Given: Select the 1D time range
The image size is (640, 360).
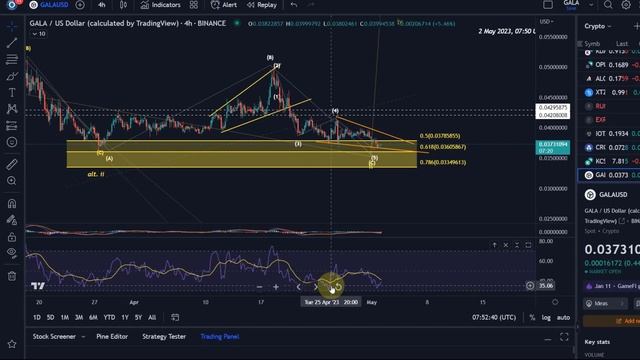Looking at the screenshot, I should click(x=37, y=317).
